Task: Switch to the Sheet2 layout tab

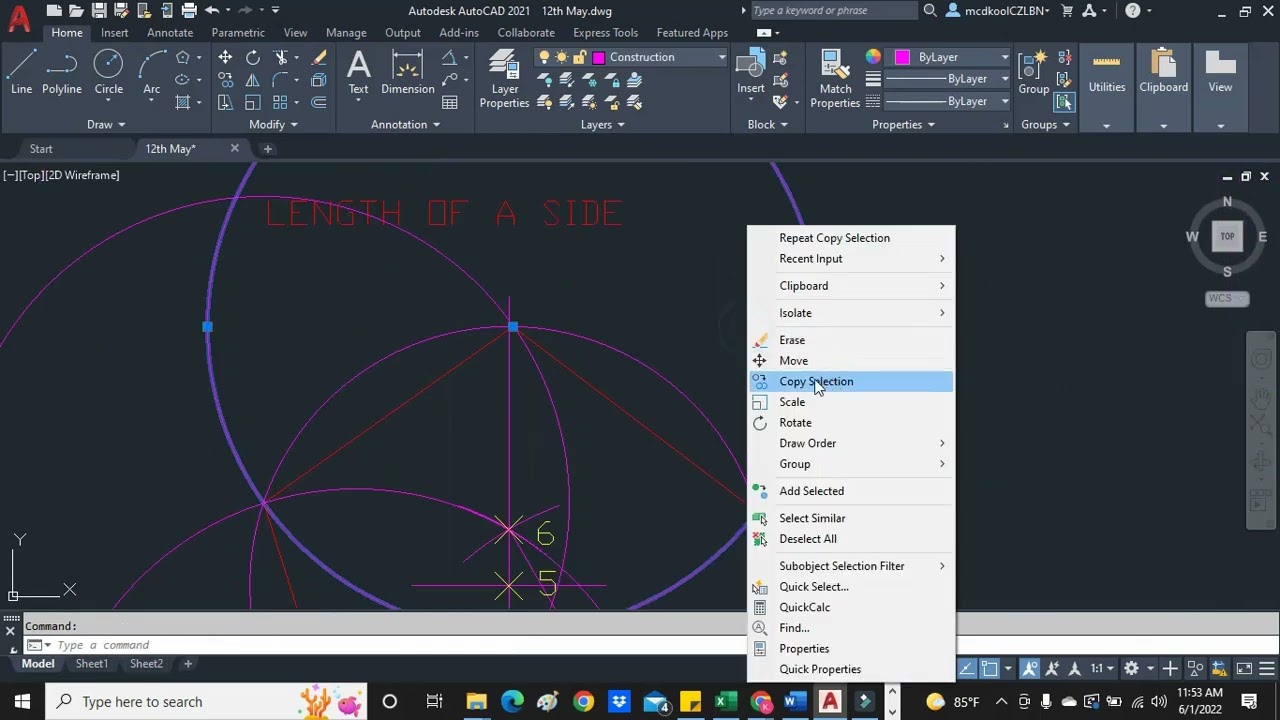Action: click(146, 664)
